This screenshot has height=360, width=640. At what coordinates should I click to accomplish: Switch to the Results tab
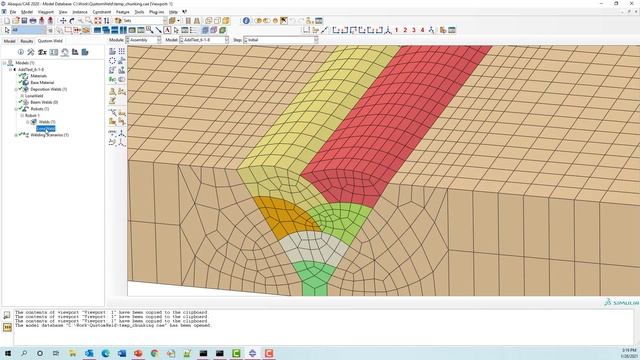pyautogui.click(x=27, y=41)
